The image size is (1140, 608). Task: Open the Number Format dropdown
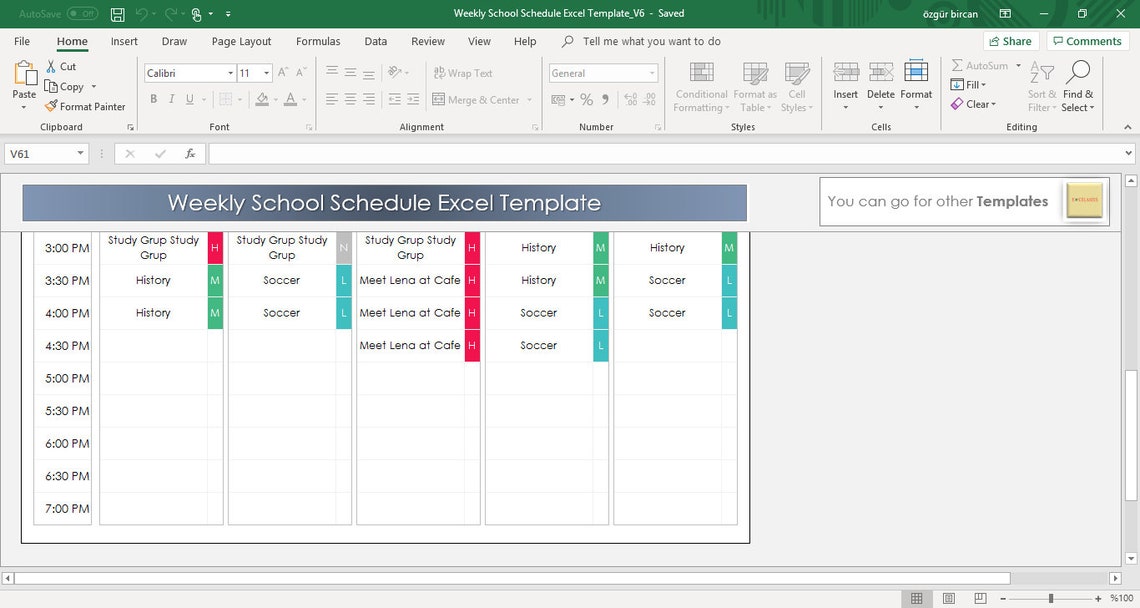[x=652, y=73]
